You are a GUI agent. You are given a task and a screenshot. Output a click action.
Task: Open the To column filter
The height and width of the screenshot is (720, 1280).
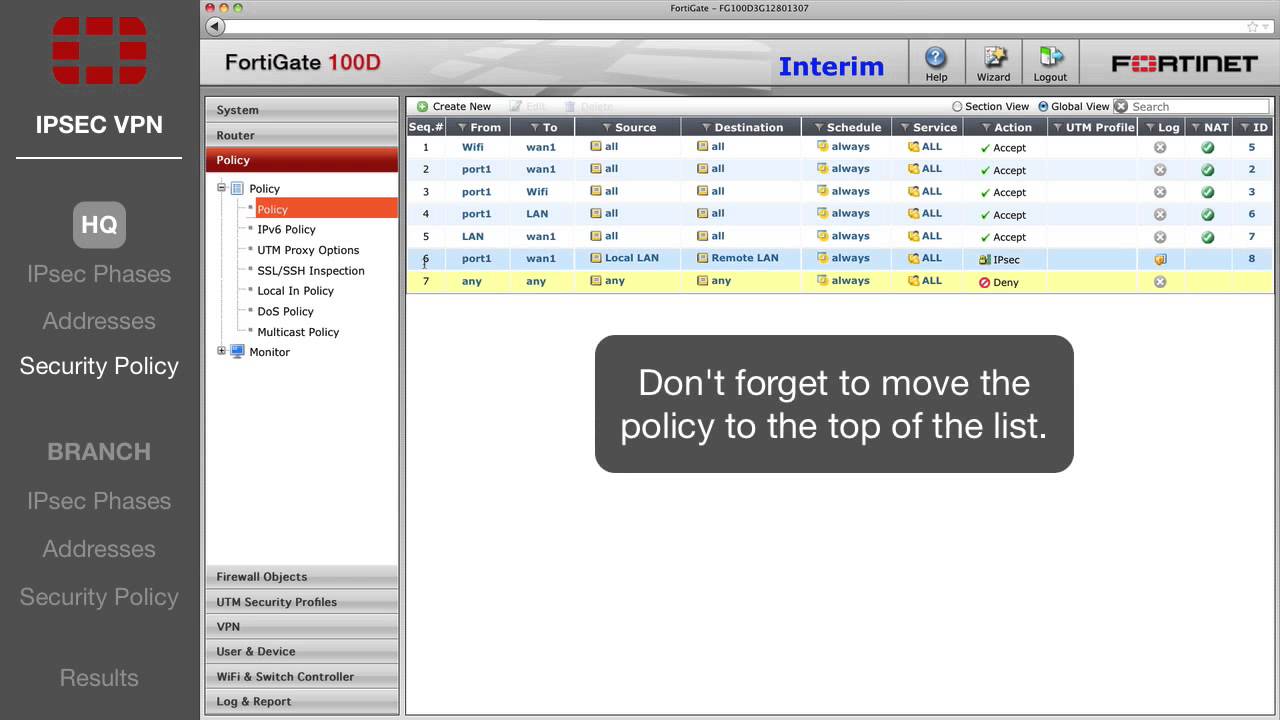click(x=536, y=127)
